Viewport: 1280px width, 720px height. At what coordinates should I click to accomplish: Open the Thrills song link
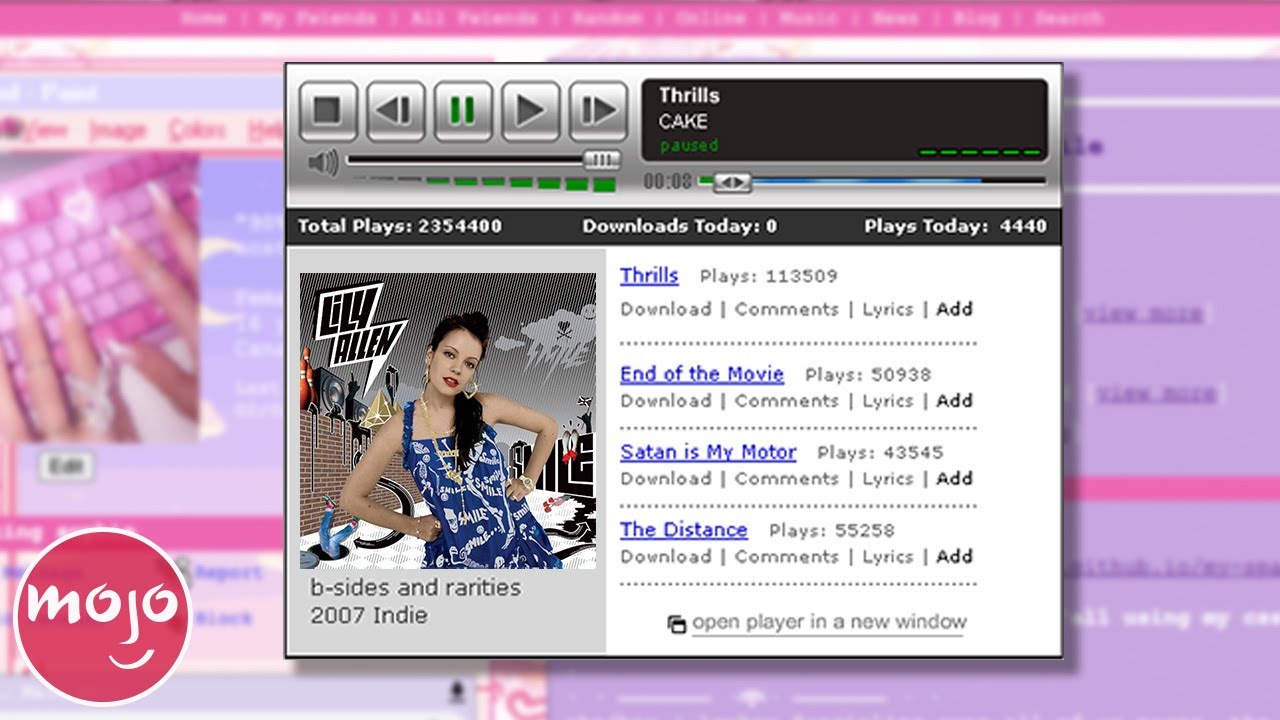649,276
